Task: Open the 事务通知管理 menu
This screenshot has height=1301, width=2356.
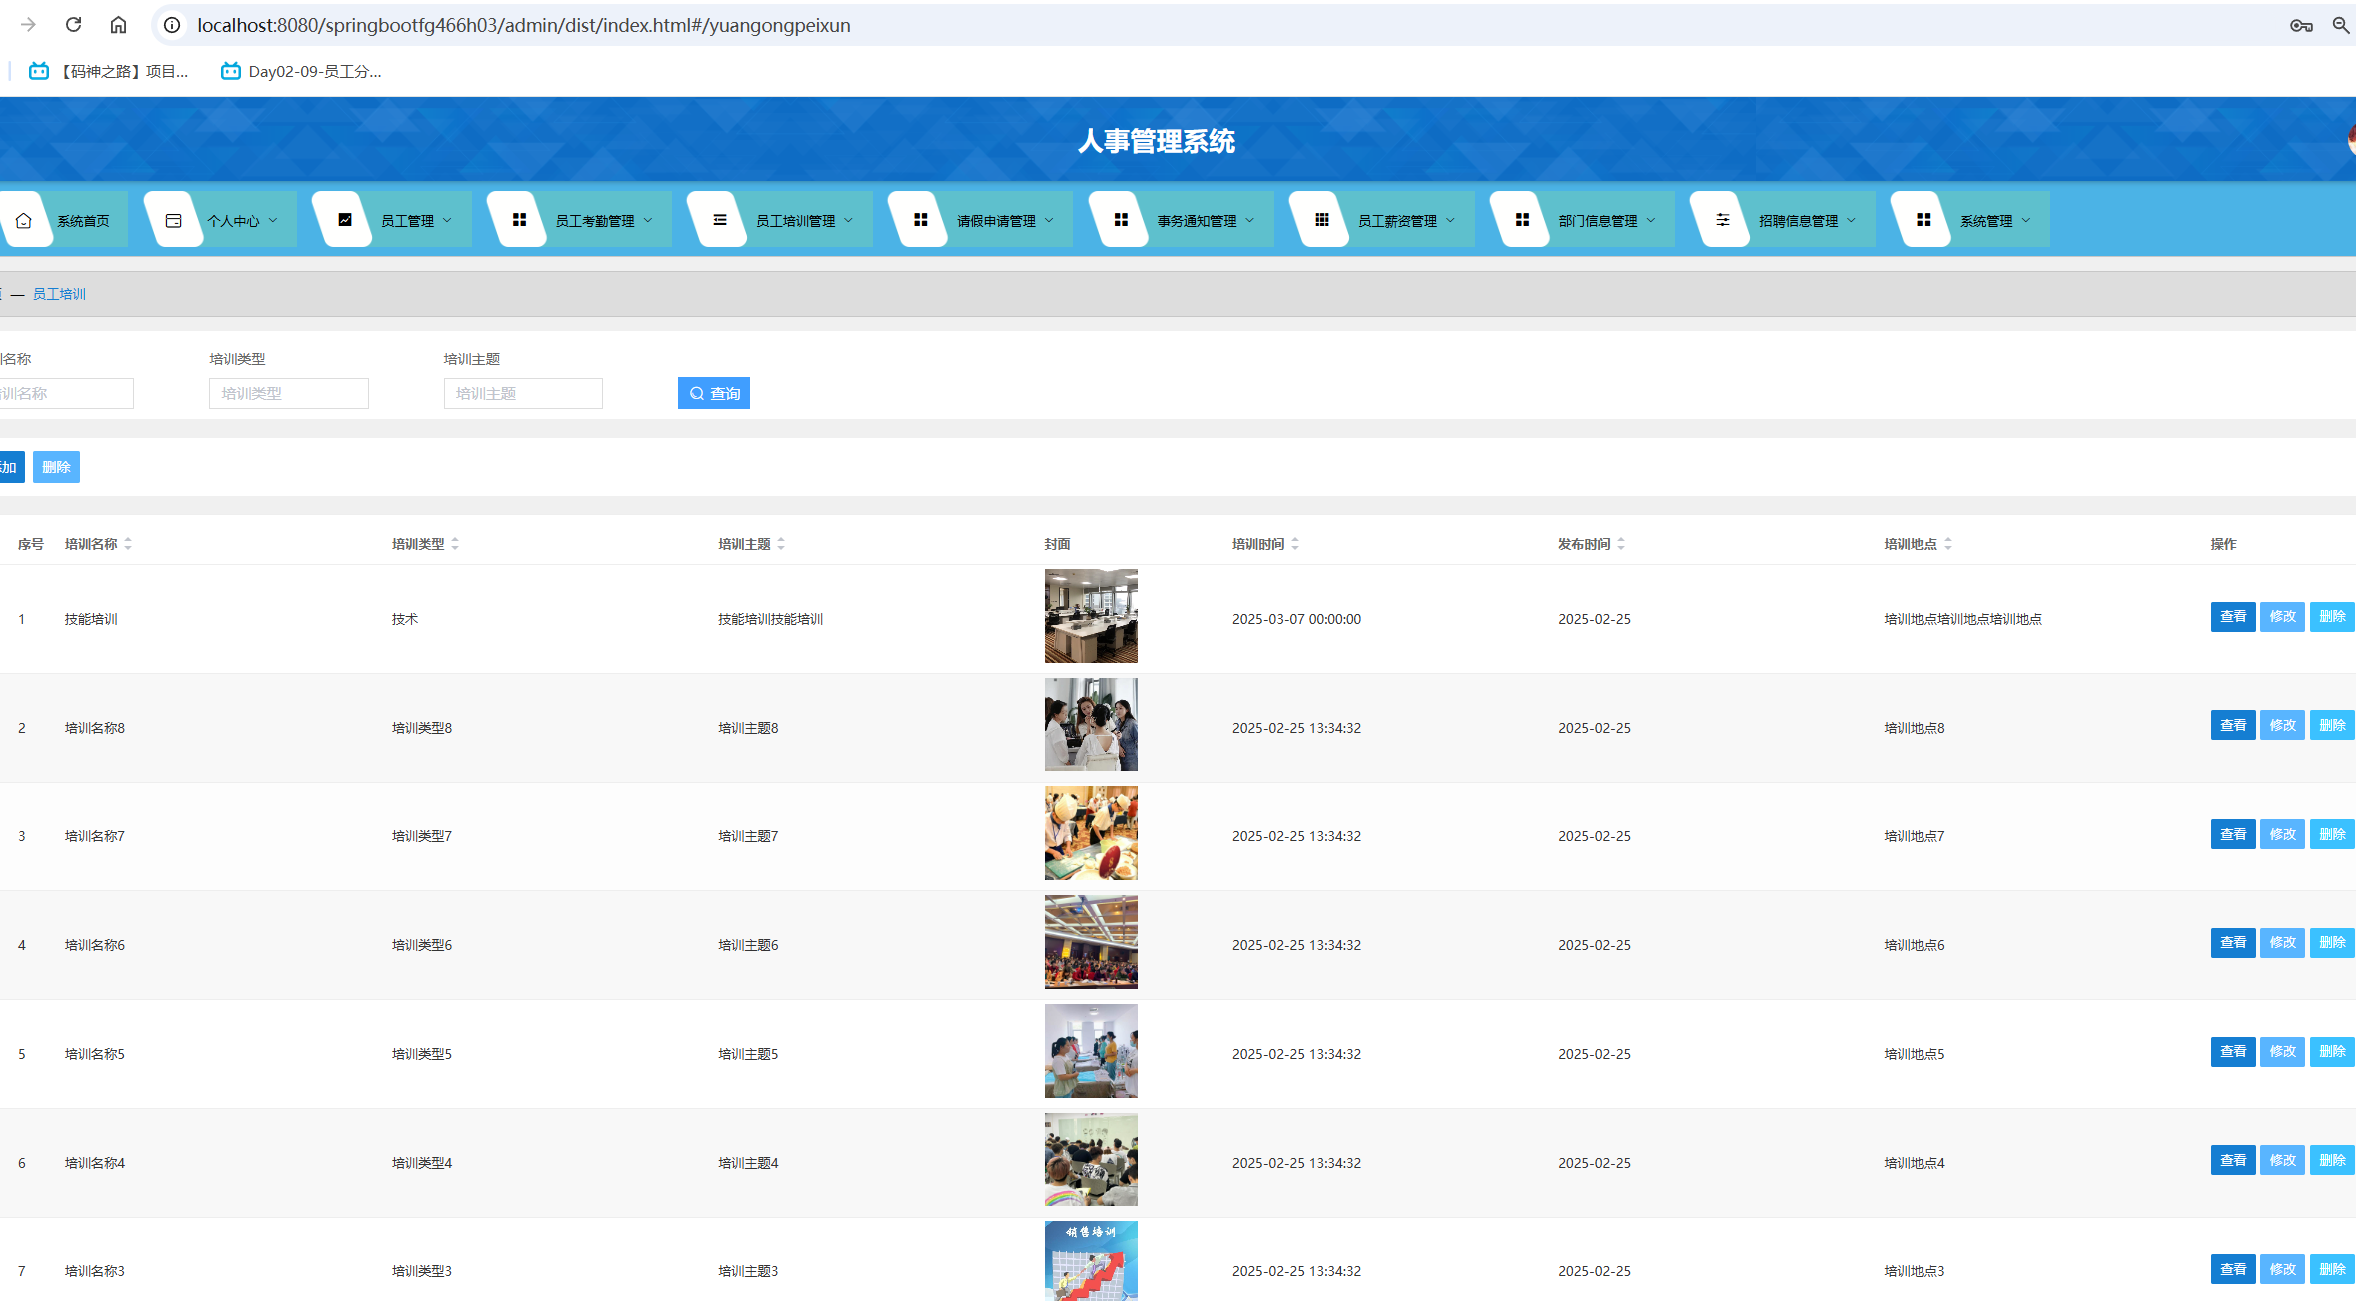Action: [x=1197, y=220]
